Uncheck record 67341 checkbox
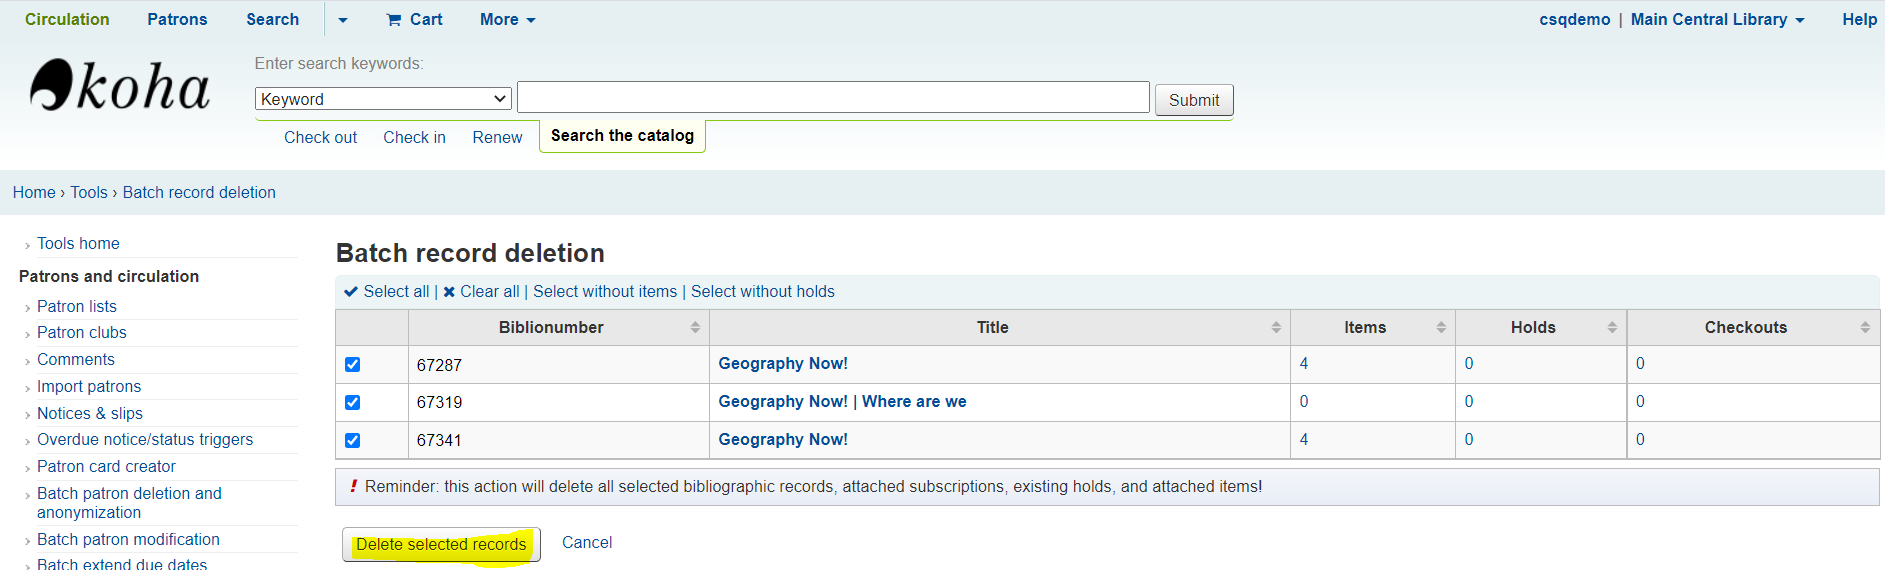The height and width of the screenshot is (570, 1885). click(352, 440)
